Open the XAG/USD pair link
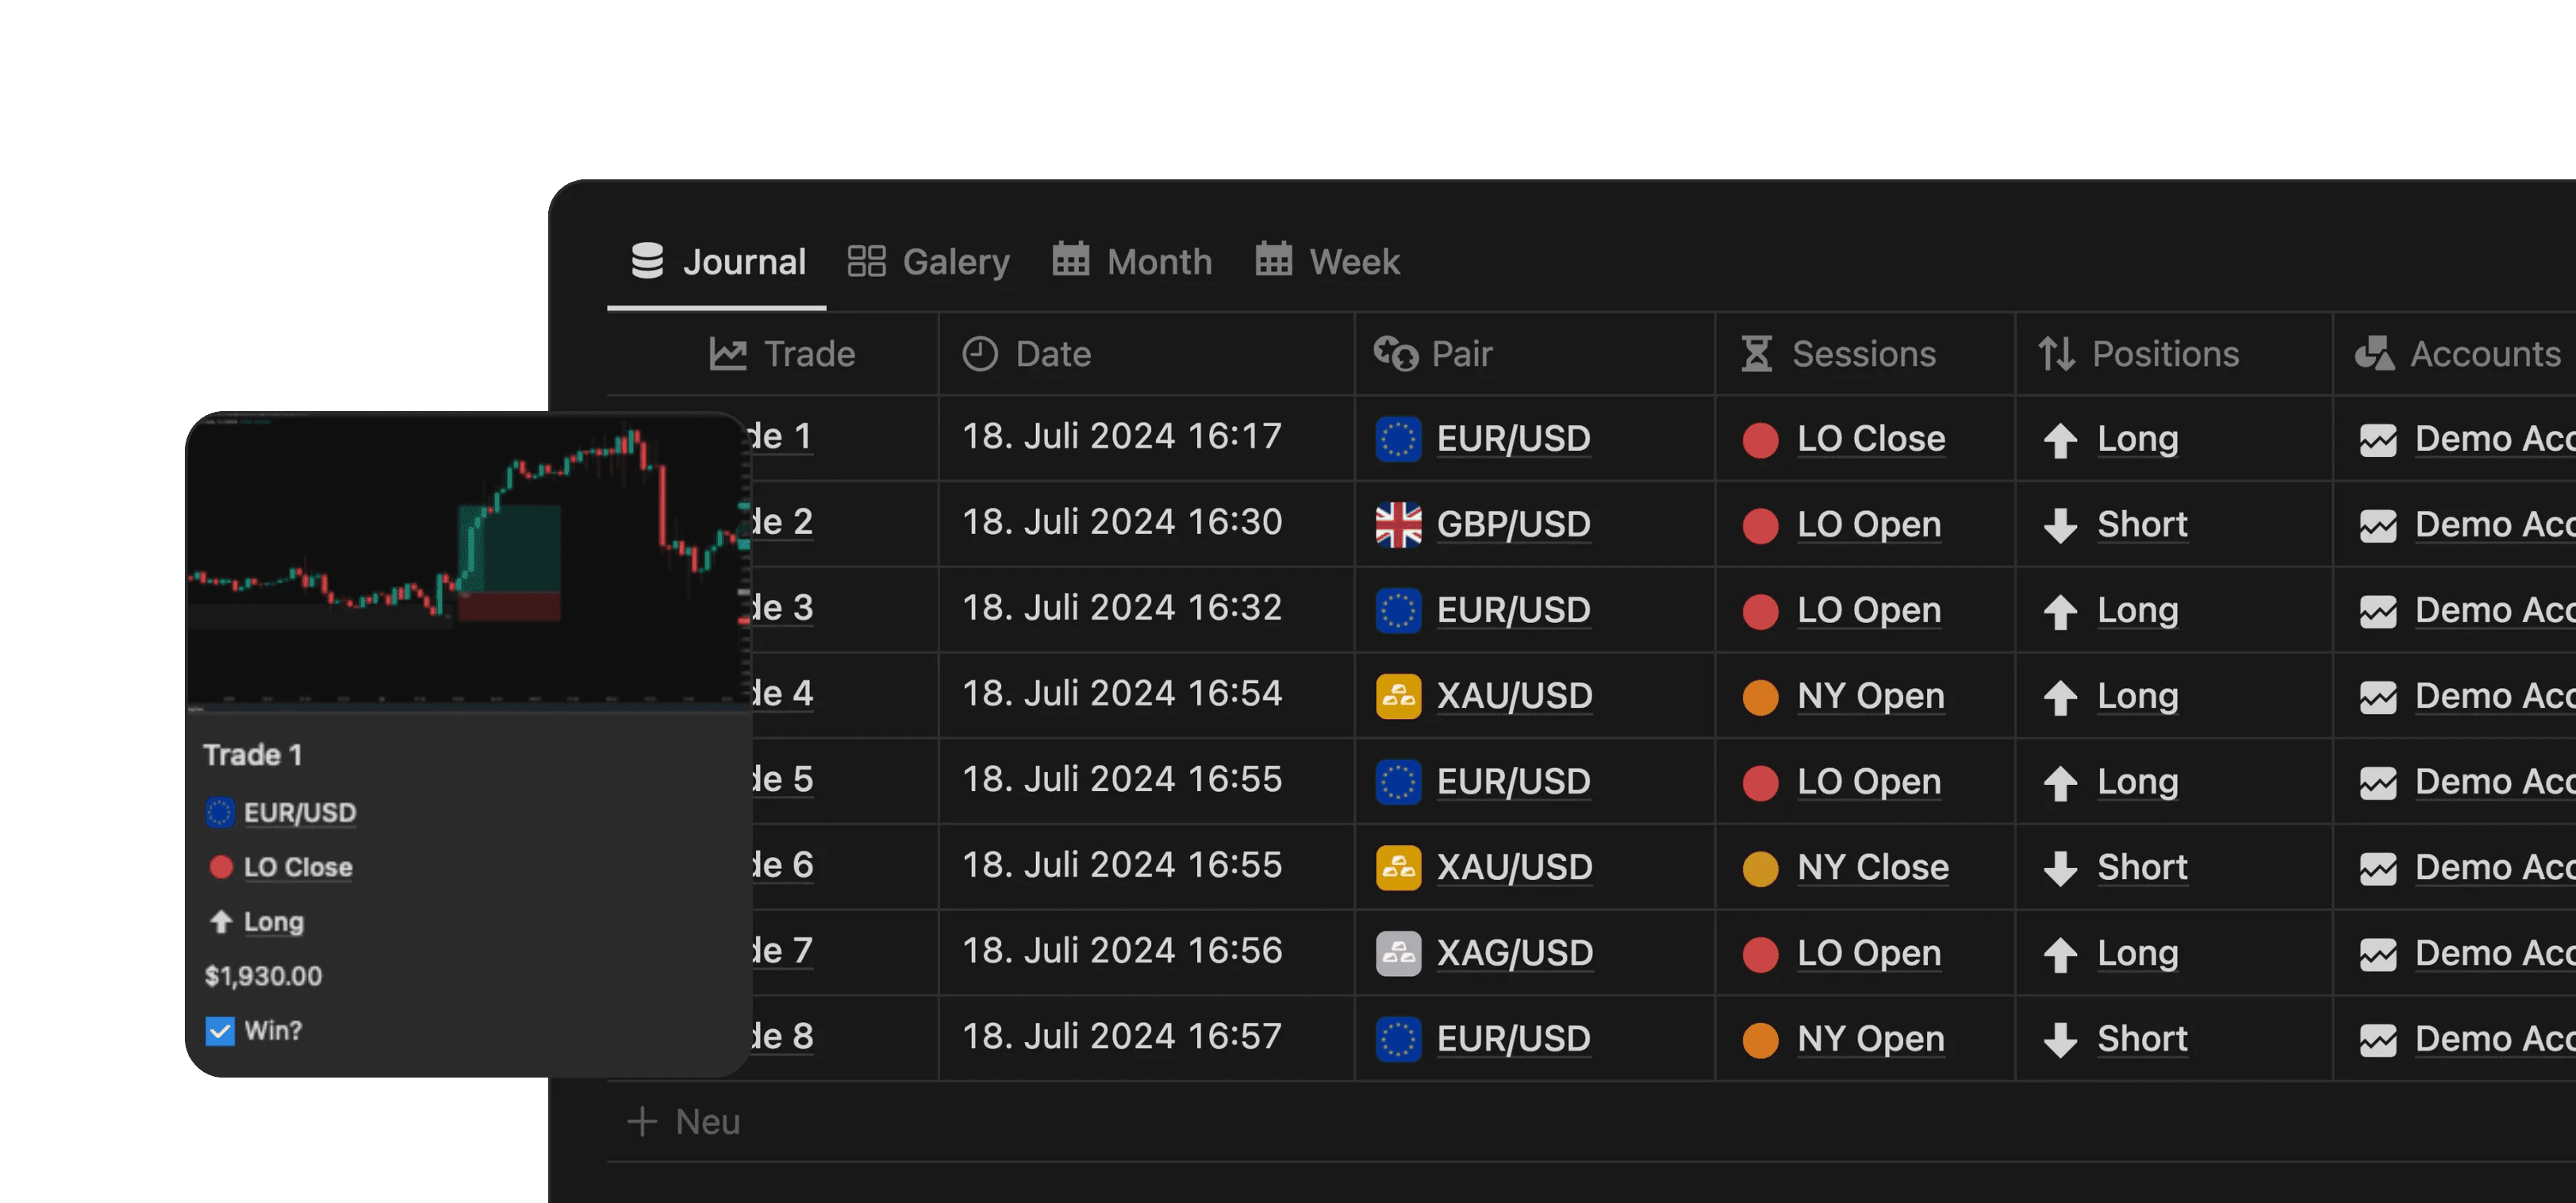This screenshot has height=1203, width=2576. 1515,954
